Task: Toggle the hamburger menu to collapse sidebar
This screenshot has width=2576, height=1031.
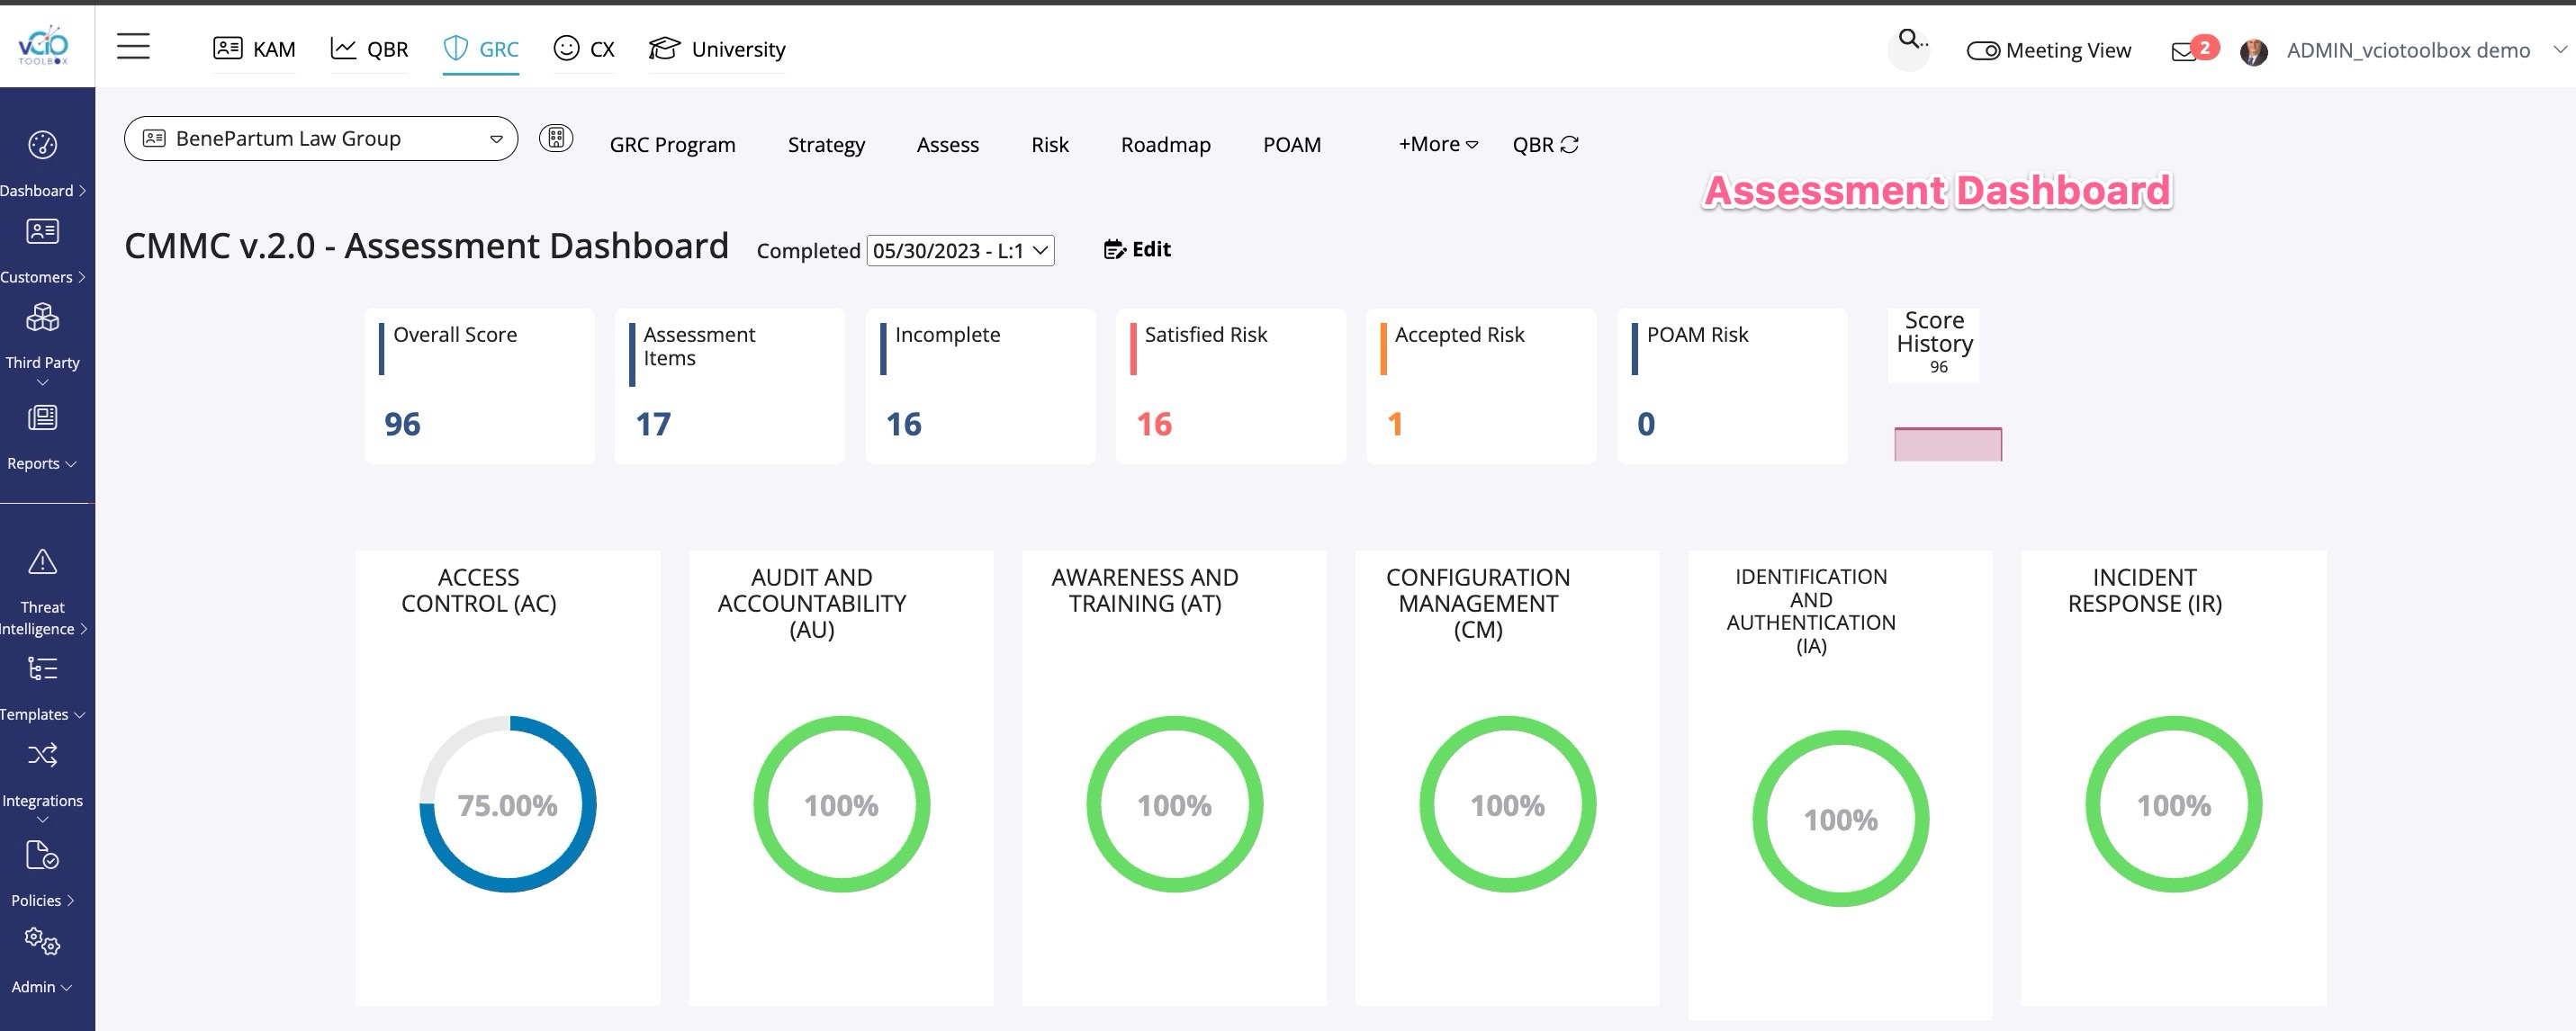Action: [x=133, y=47]
